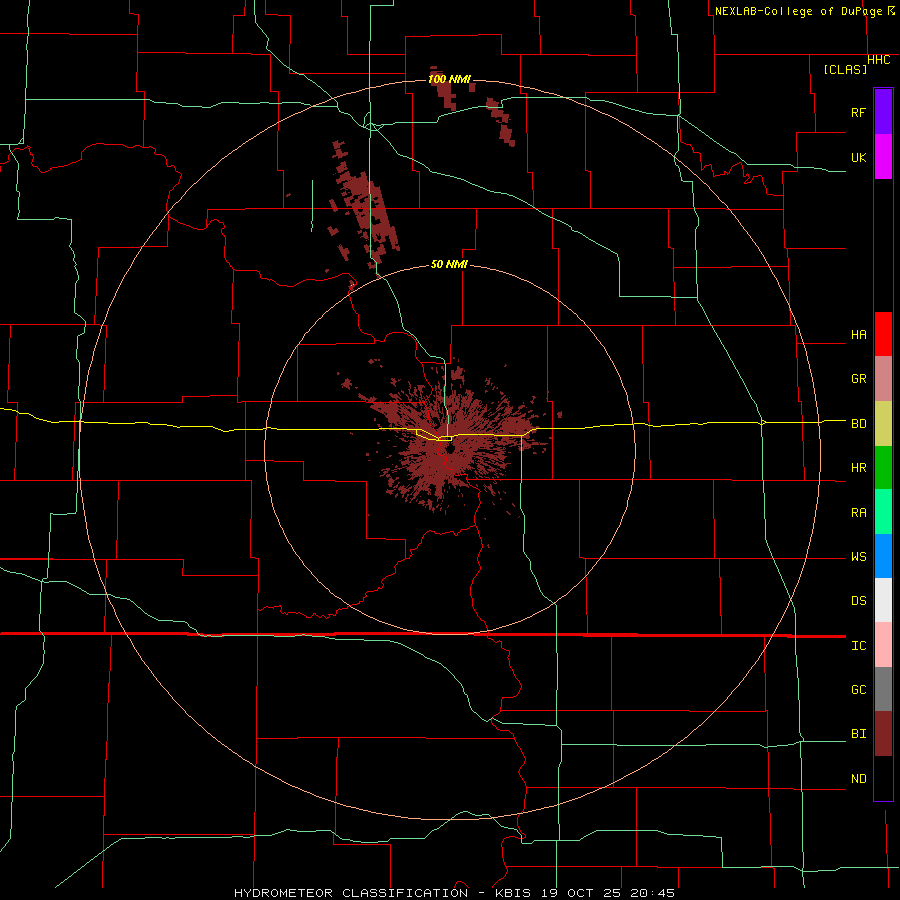Click the 'BD' legend label

(858, 424)
